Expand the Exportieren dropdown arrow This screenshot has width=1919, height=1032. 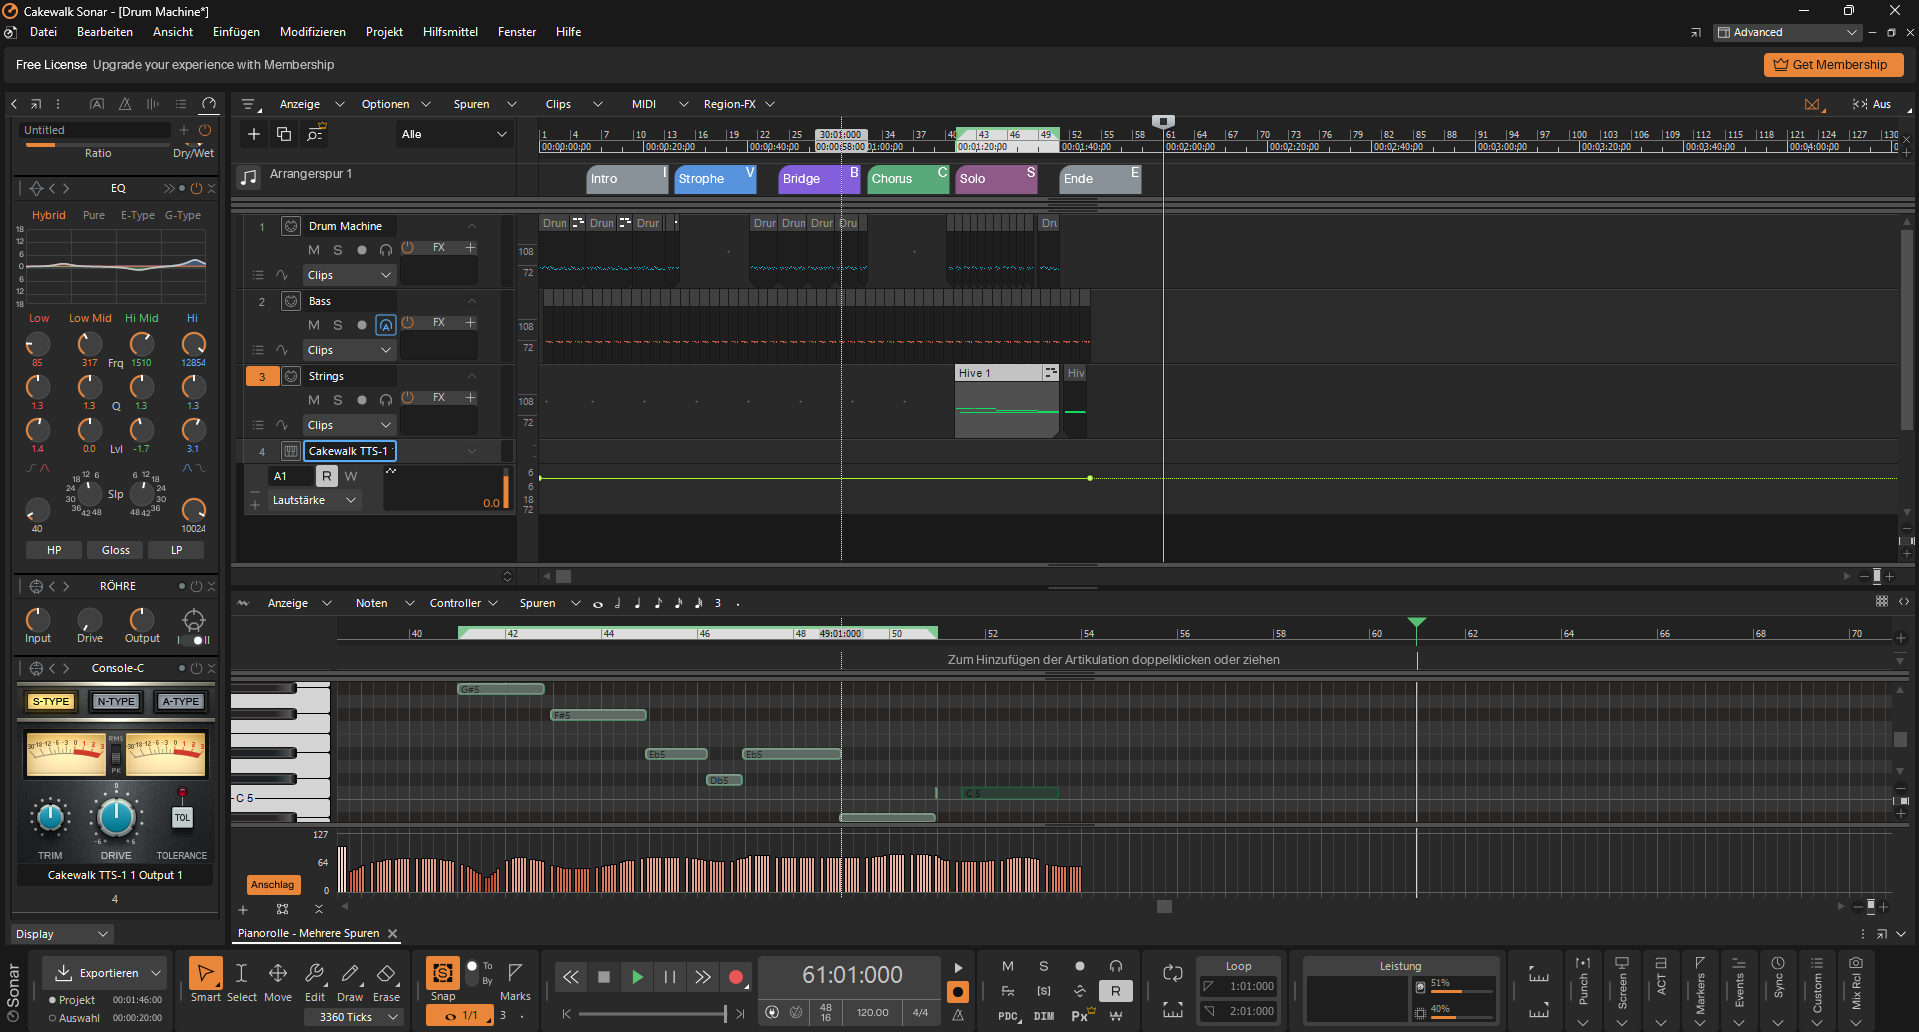(x=156, y=973)
